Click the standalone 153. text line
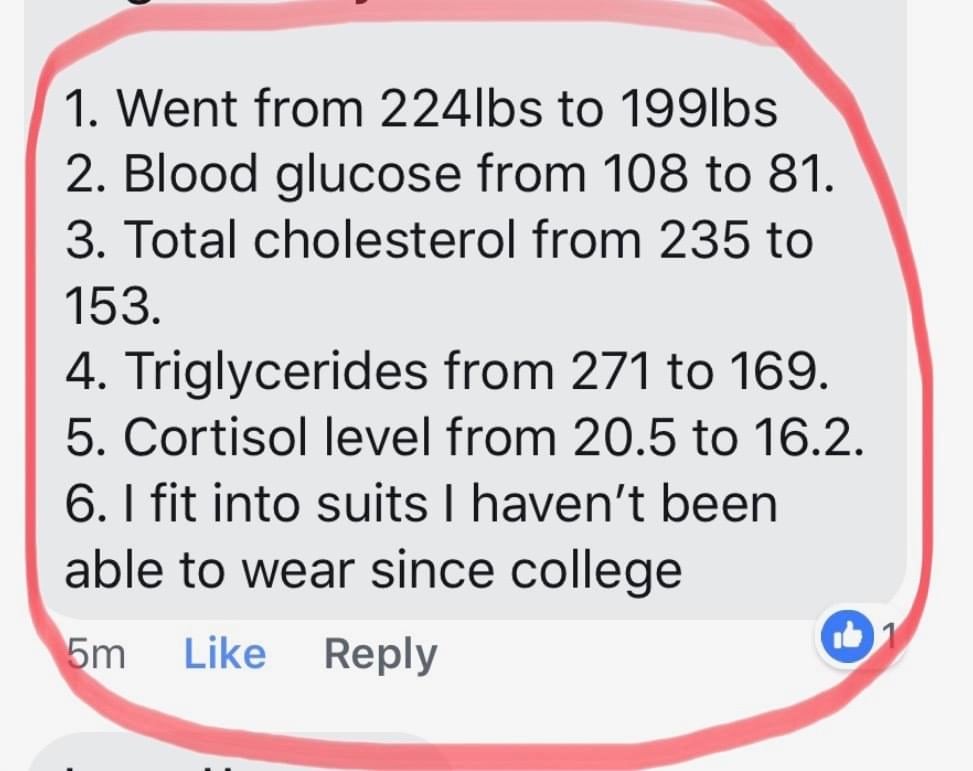This screenshot has height=771, width=973. click(x=113, y=307)
